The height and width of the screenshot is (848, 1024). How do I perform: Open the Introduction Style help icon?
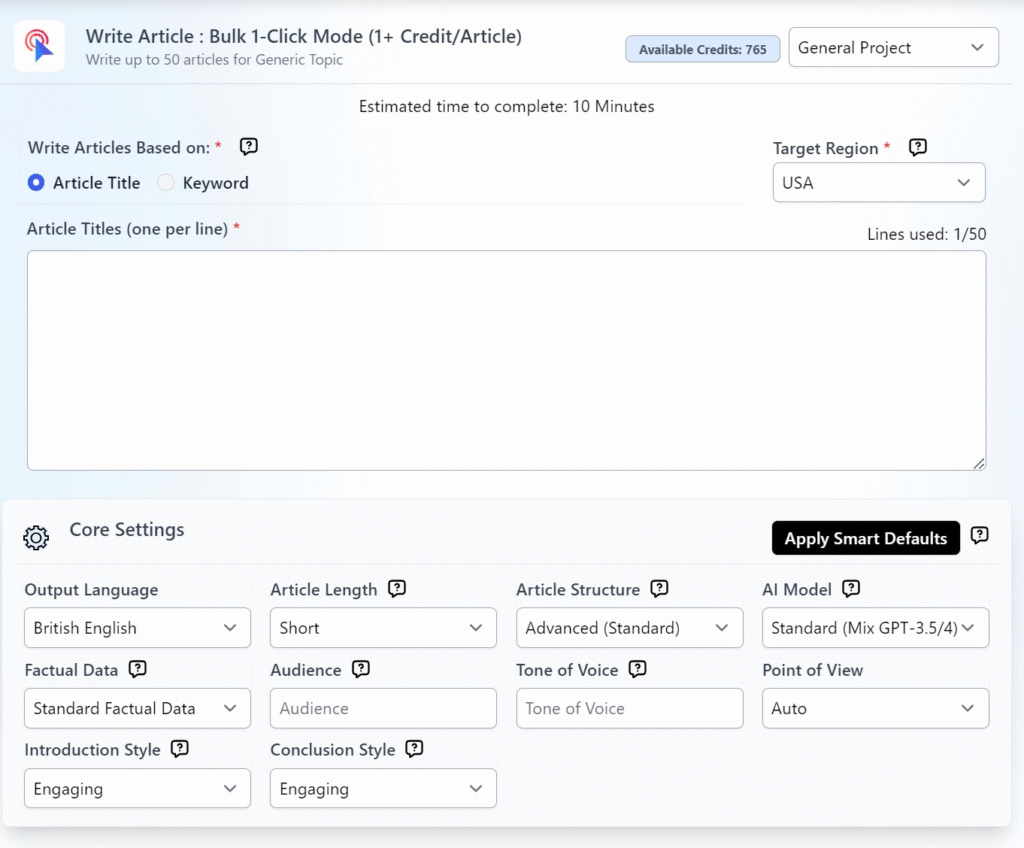(x=180, y=749)
